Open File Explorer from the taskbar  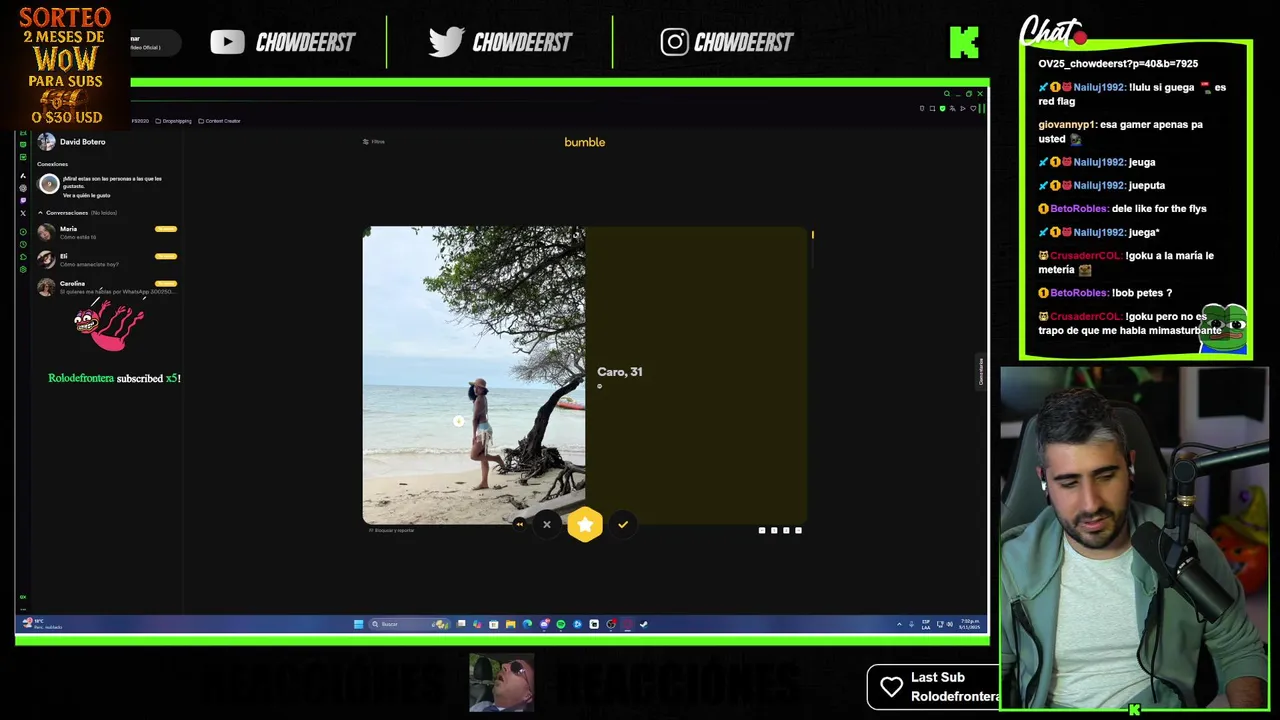click(510, 624)
